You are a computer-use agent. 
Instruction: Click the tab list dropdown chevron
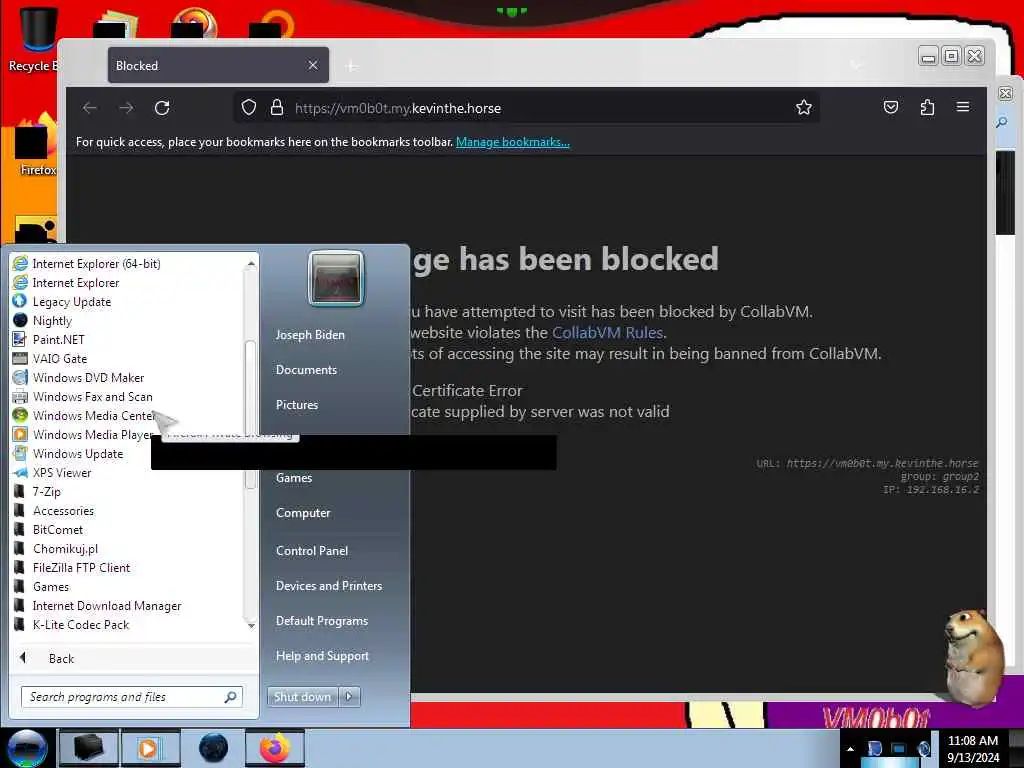(856, 65)
